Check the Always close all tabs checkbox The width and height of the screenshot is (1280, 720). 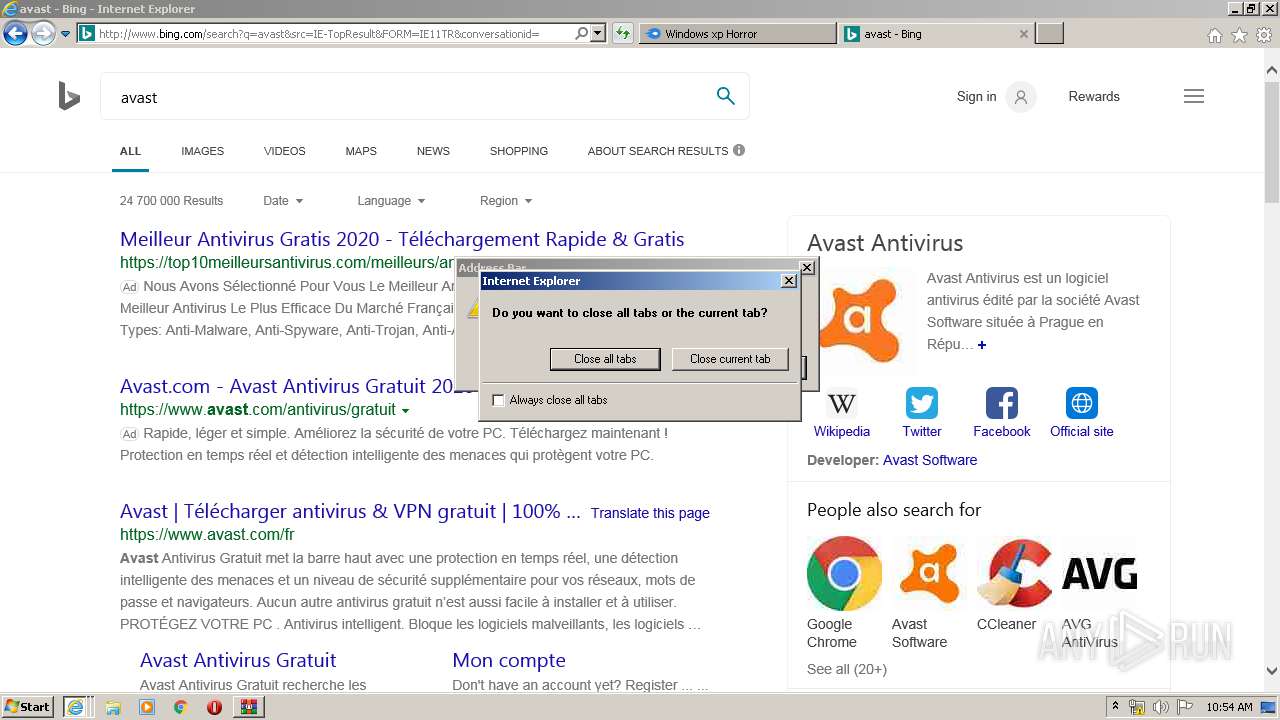click(x=498, y=400)
